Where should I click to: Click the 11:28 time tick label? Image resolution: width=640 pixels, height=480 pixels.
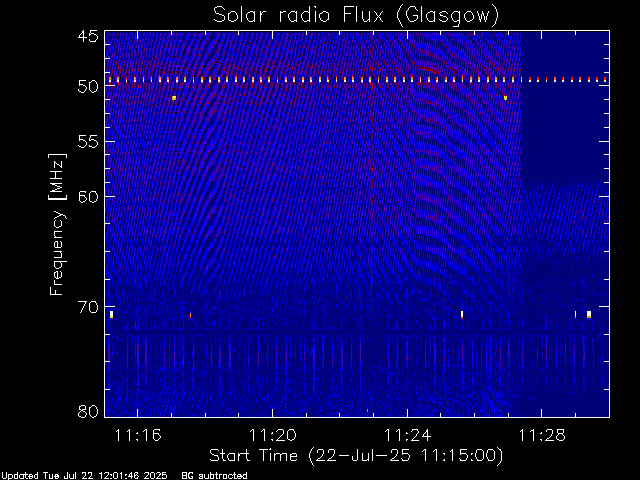point(542,435)
